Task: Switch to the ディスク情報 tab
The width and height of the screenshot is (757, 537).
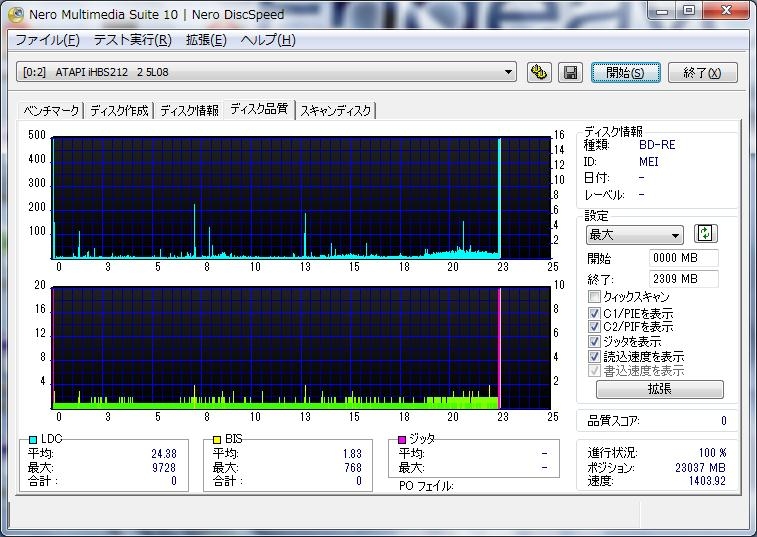Action: tap(189, 111)
